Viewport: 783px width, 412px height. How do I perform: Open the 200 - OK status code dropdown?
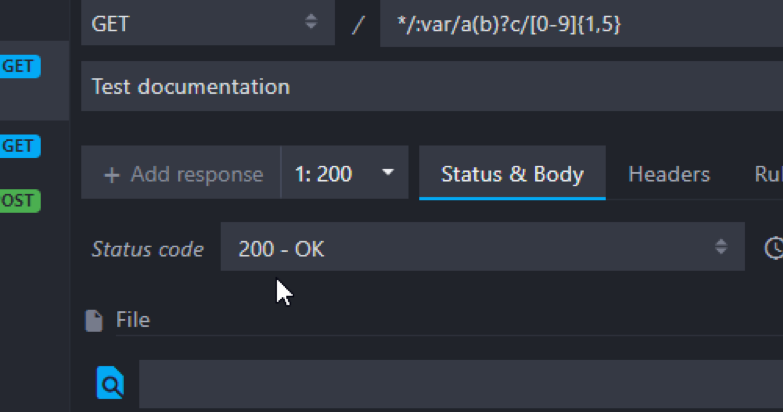coord(482,247)
